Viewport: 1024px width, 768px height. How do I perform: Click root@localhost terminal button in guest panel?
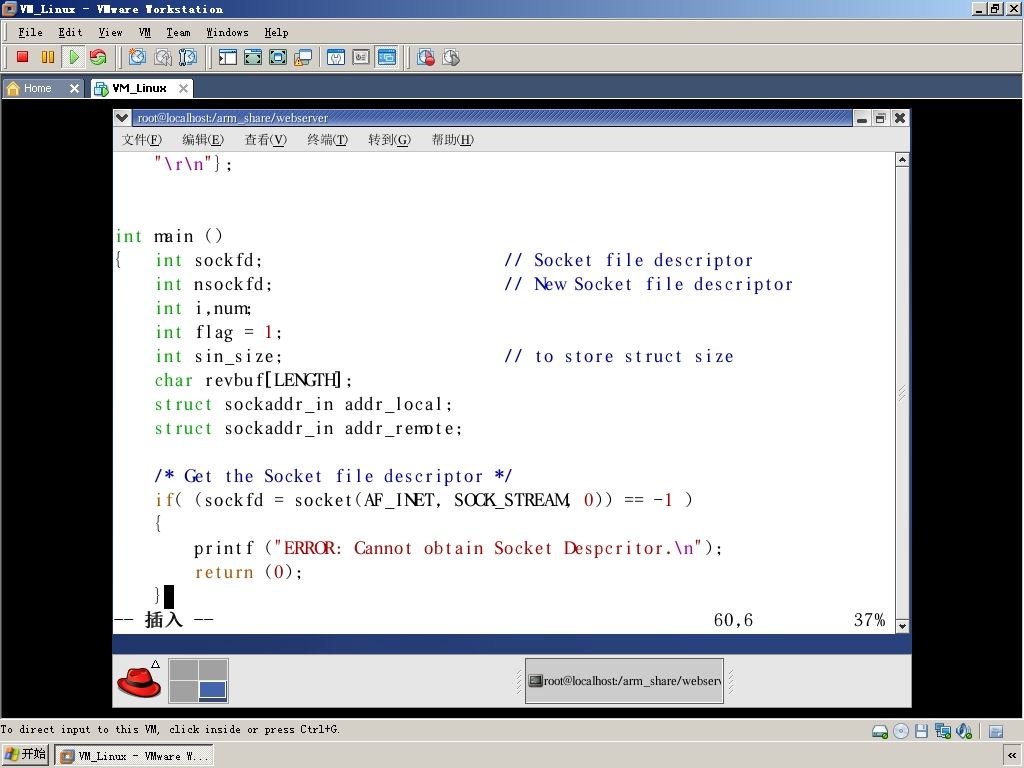(624, 680)
